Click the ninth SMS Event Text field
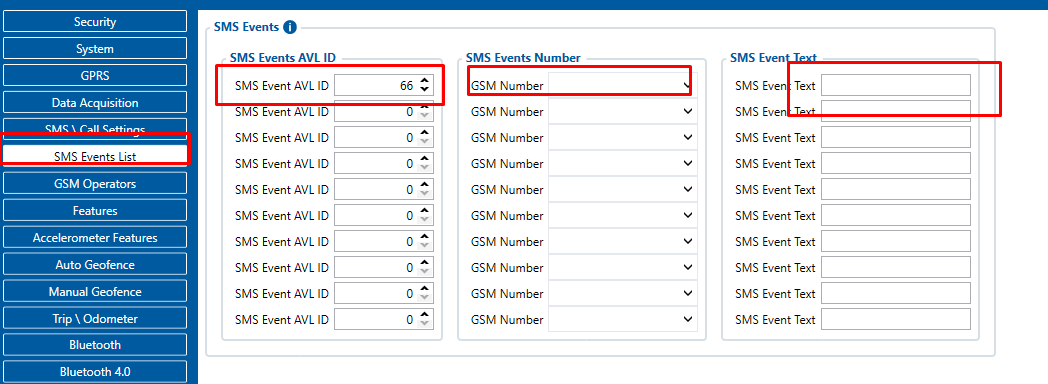This screenshot has width=1048, height=384. point(896,294)
